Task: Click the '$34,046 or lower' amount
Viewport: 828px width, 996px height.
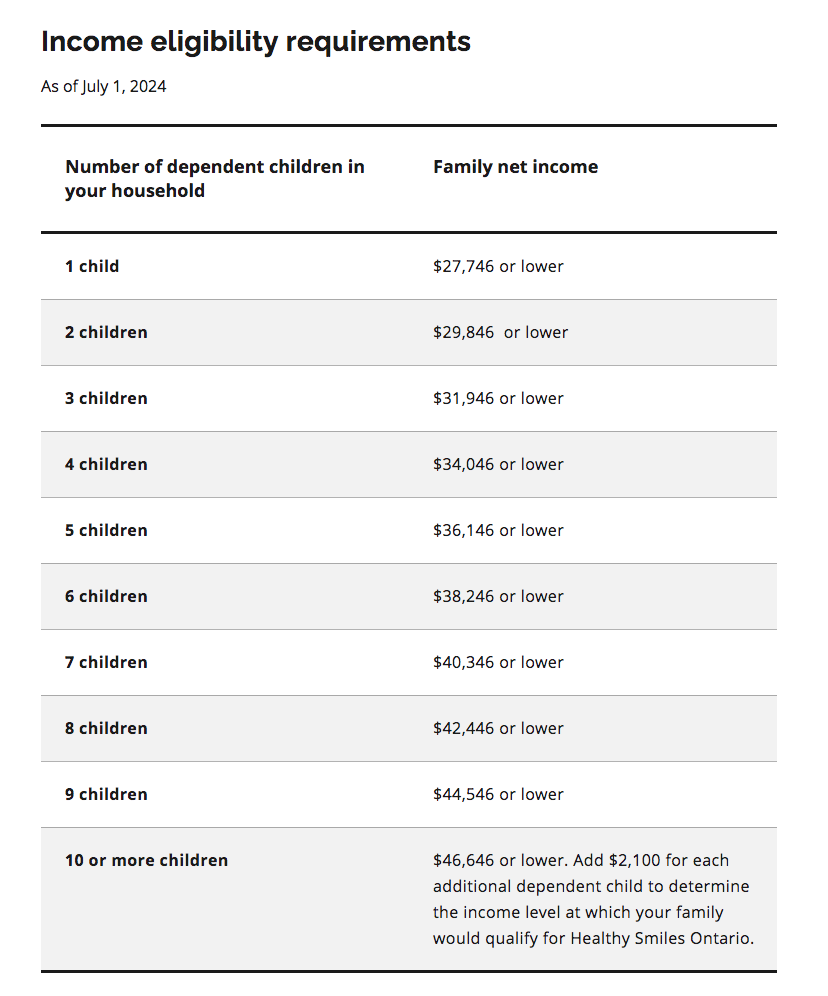Action: point(498,464)
